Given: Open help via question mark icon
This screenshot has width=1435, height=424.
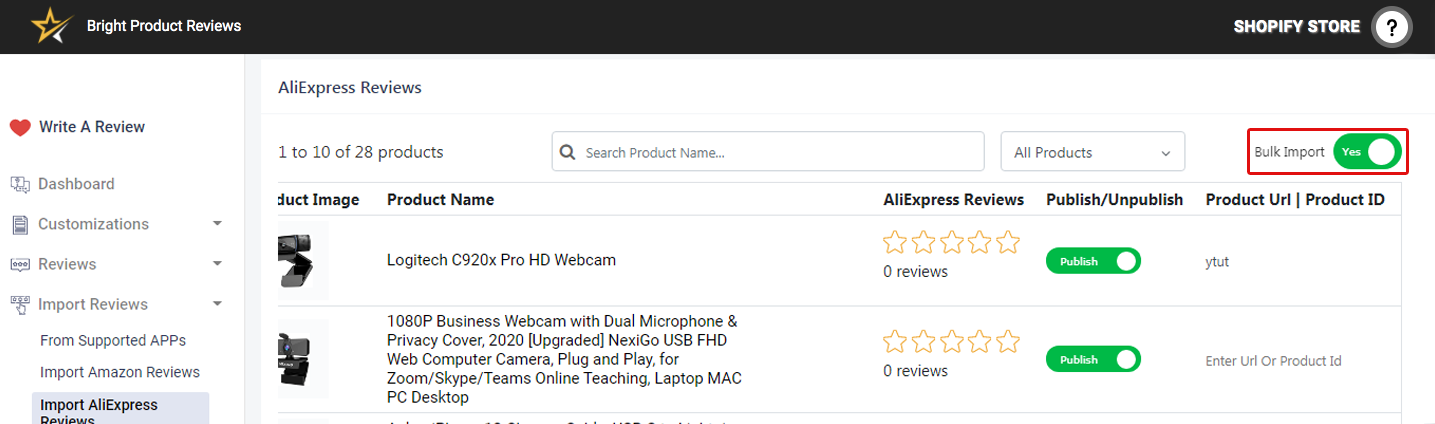Looking at the screenshot, I should 1391,27.
